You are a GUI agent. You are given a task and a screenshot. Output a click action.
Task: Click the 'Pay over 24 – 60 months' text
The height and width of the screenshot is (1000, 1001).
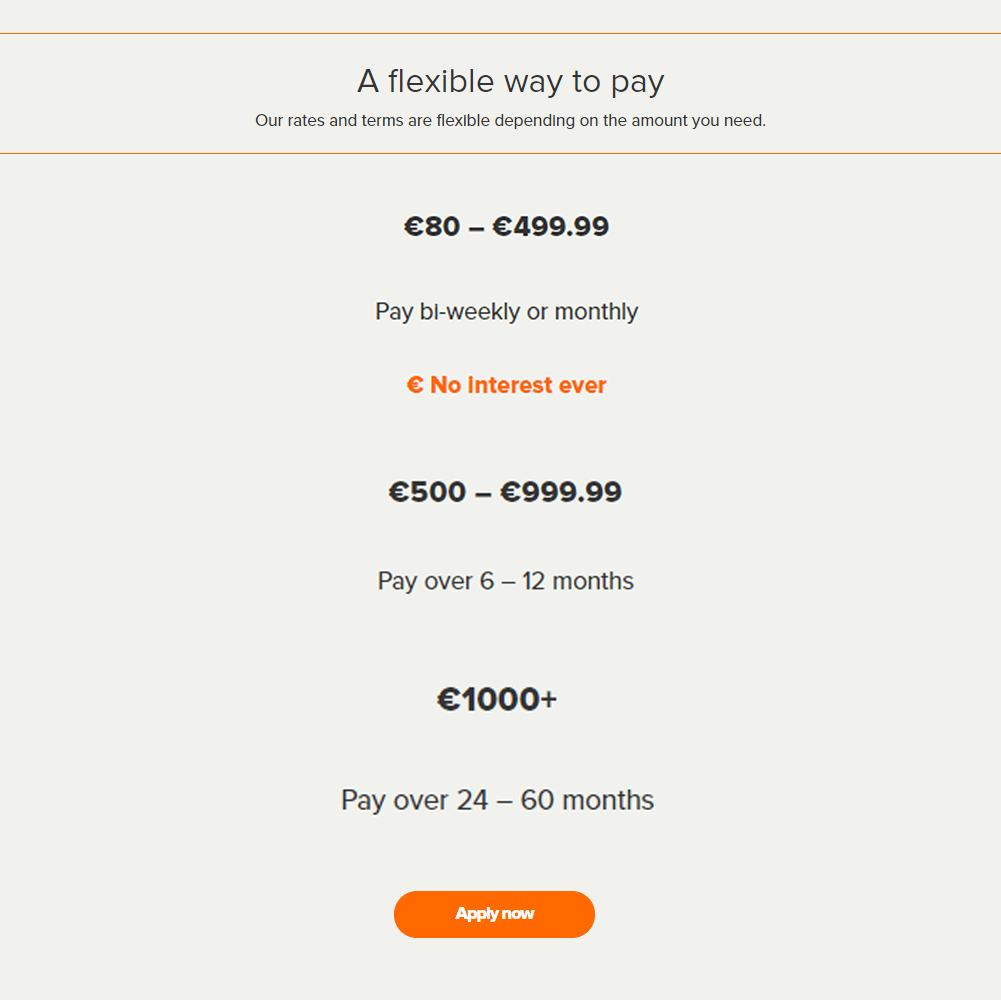tap(497, 800)
